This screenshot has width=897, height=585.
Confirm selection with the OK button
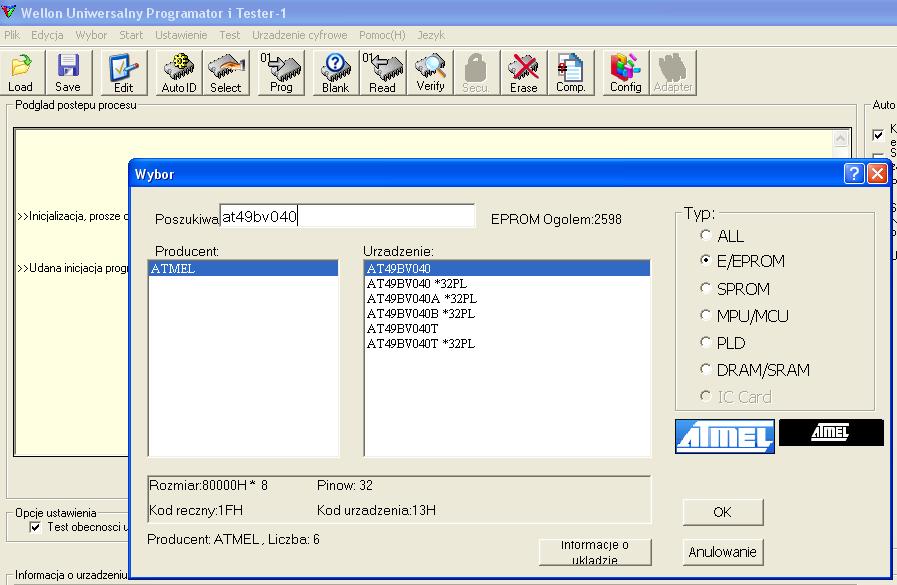(x=723, y=512)
